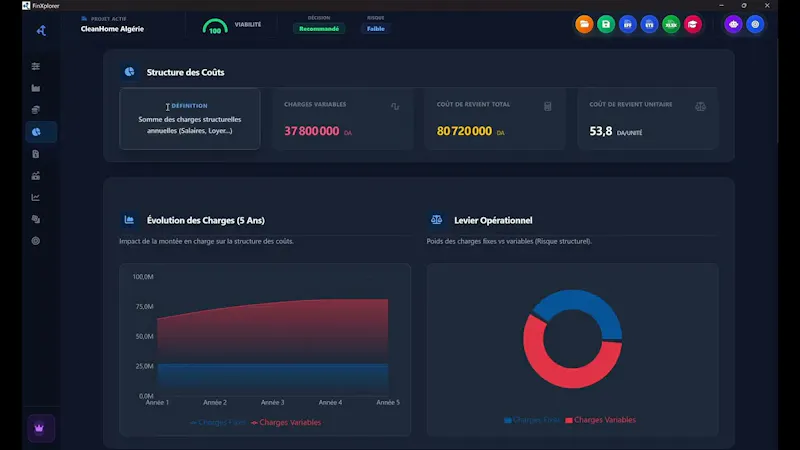
Task: Open the target circle icon in sidebar
Action: pyautogui.click(x=36, y=241)
